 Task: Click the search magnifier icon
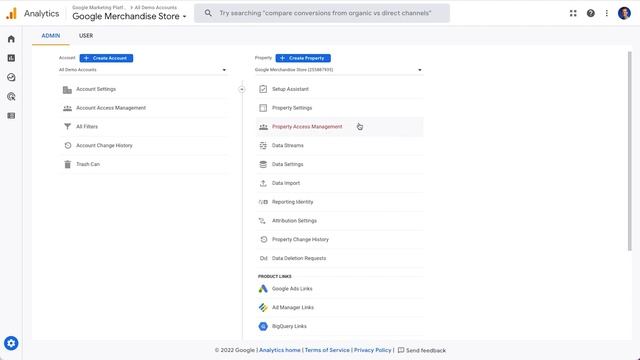coord(208,13)
